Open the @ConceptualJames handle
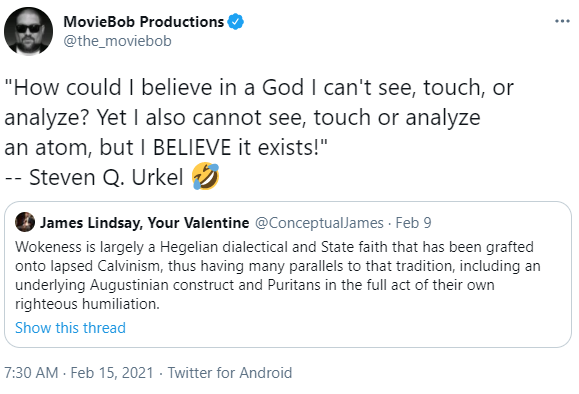 pos(319,223)
